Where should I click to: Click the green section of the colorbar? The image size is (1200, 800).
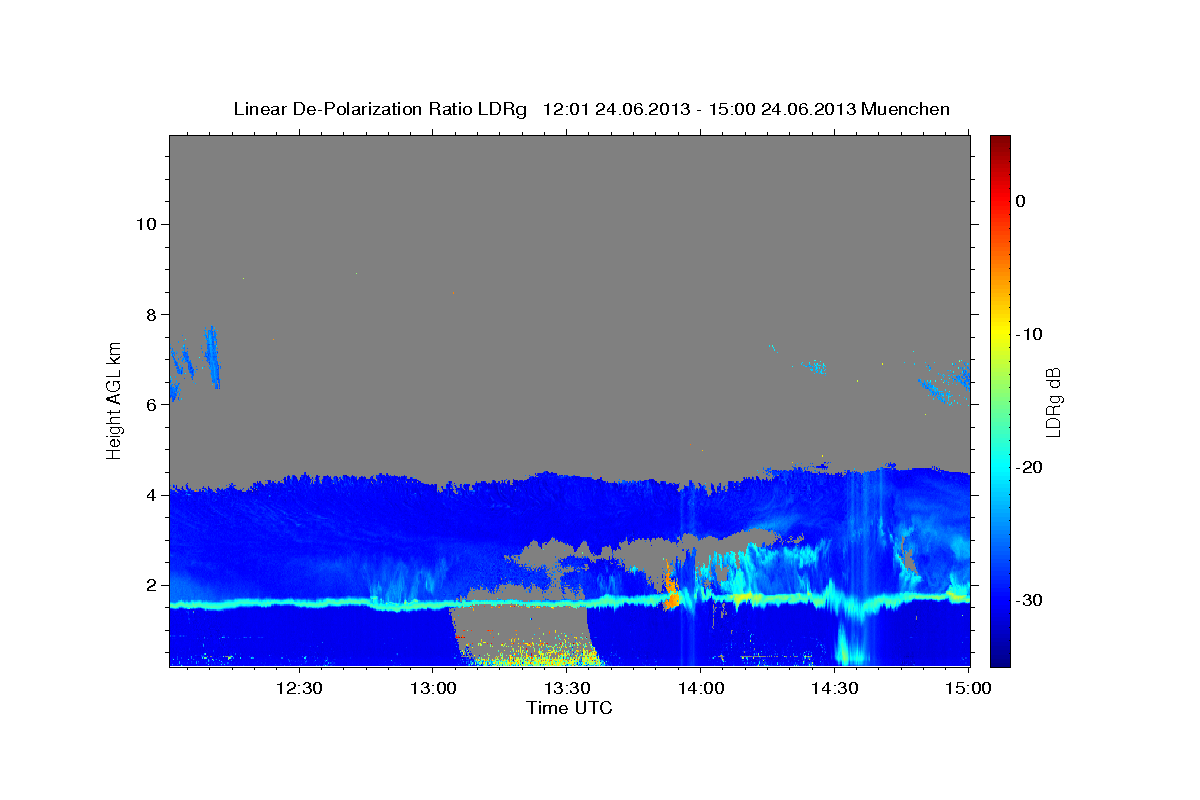point(1000,400)
